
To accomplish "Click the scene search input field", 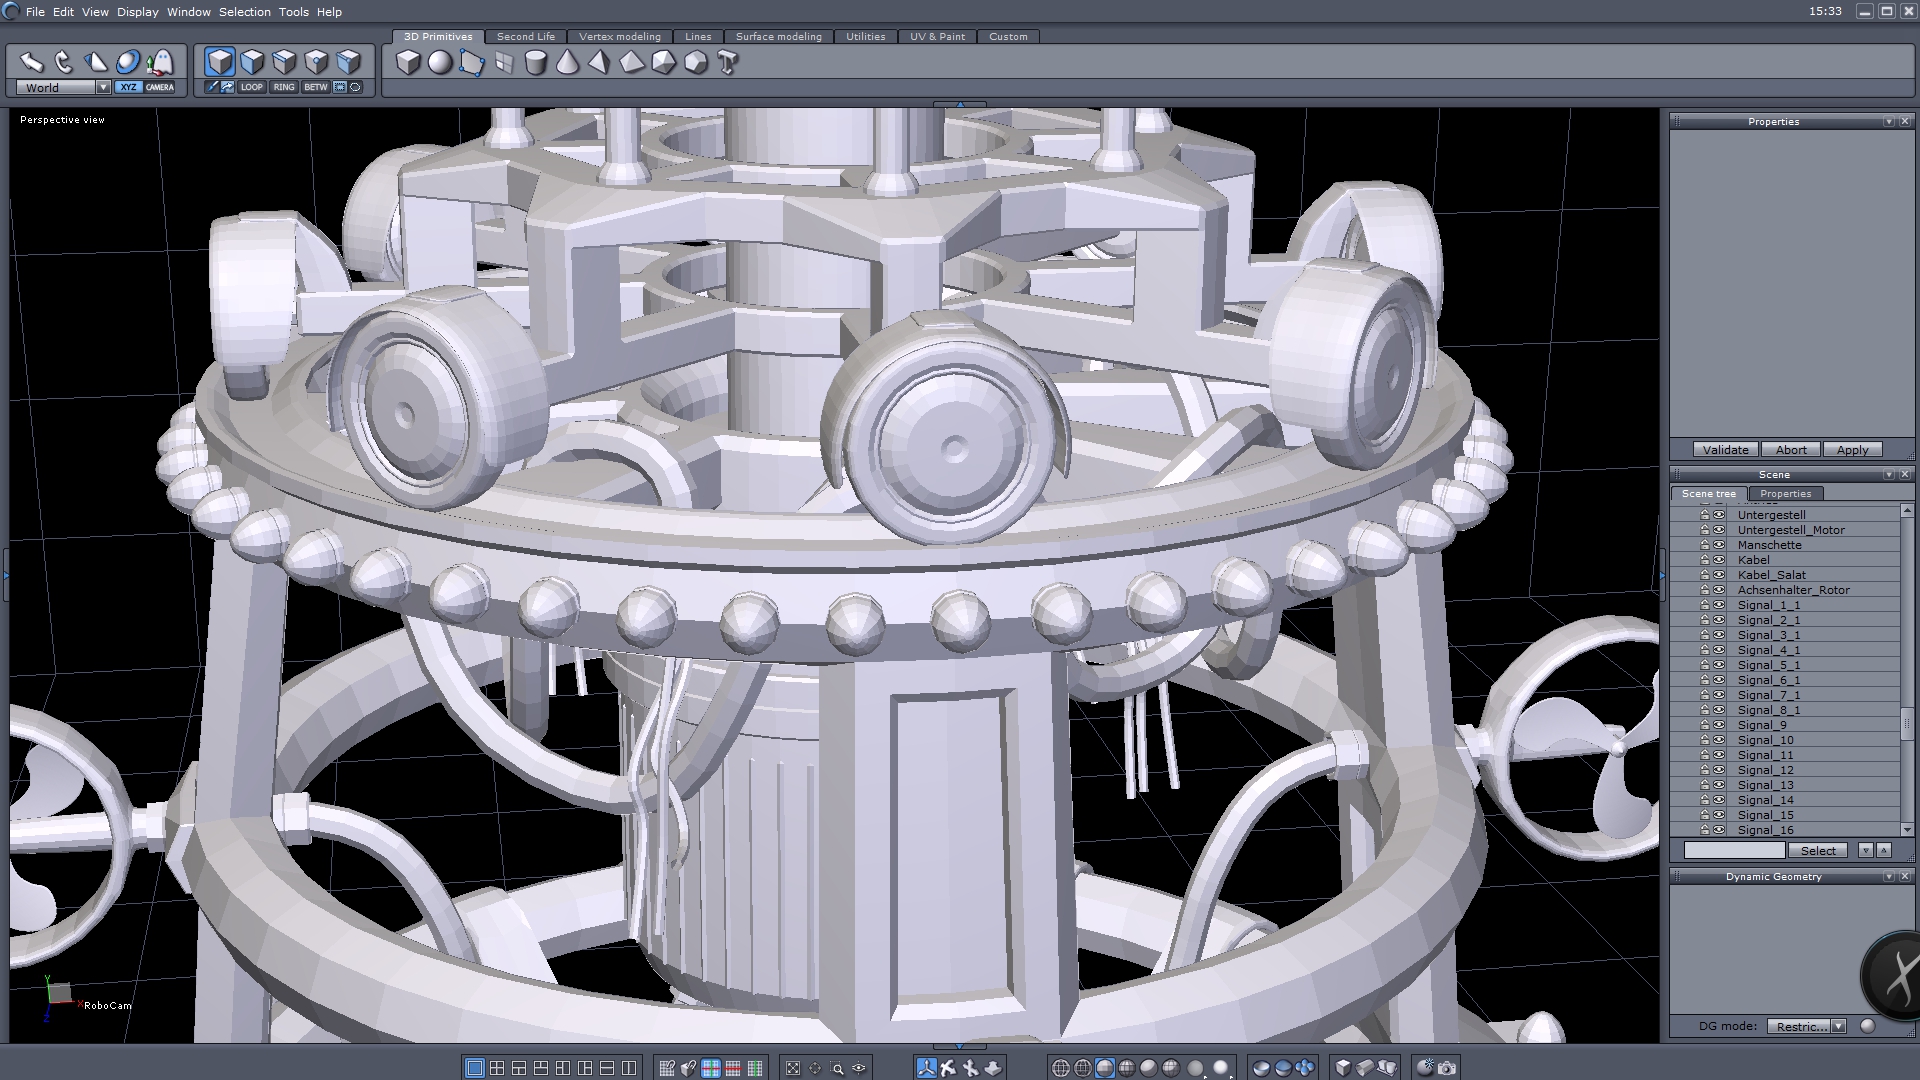I will click(1733, 850).
